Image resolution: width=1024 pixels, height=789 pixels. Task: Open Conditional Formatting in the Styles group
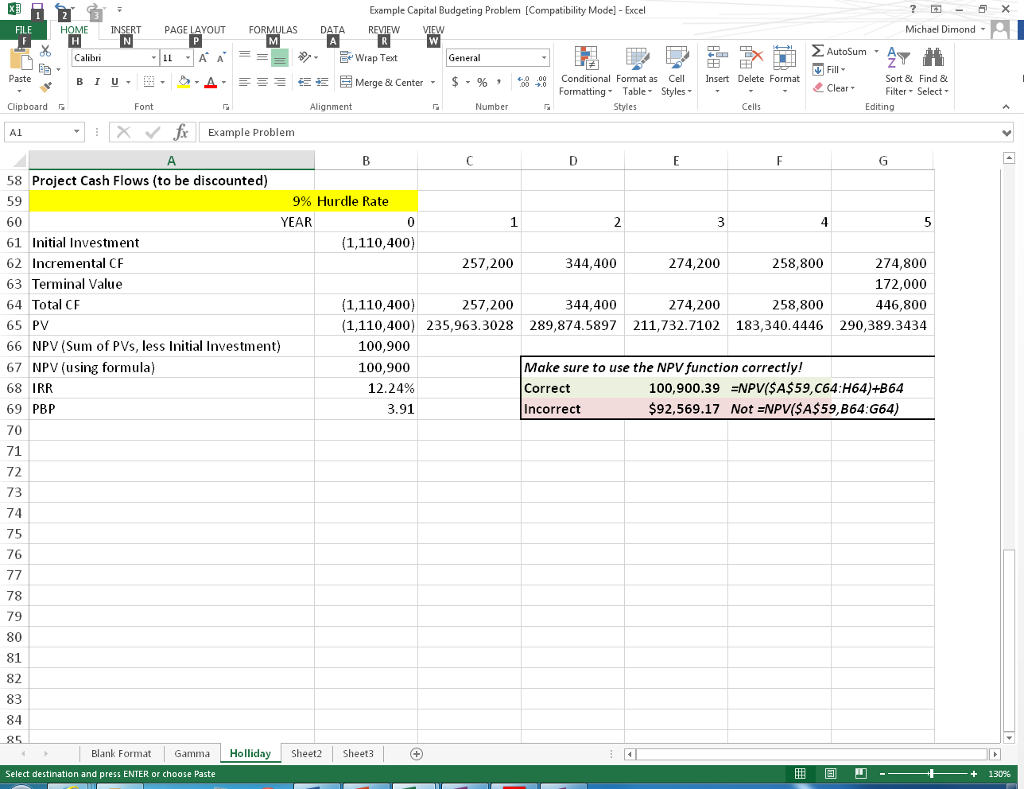[x=587, y=58]
